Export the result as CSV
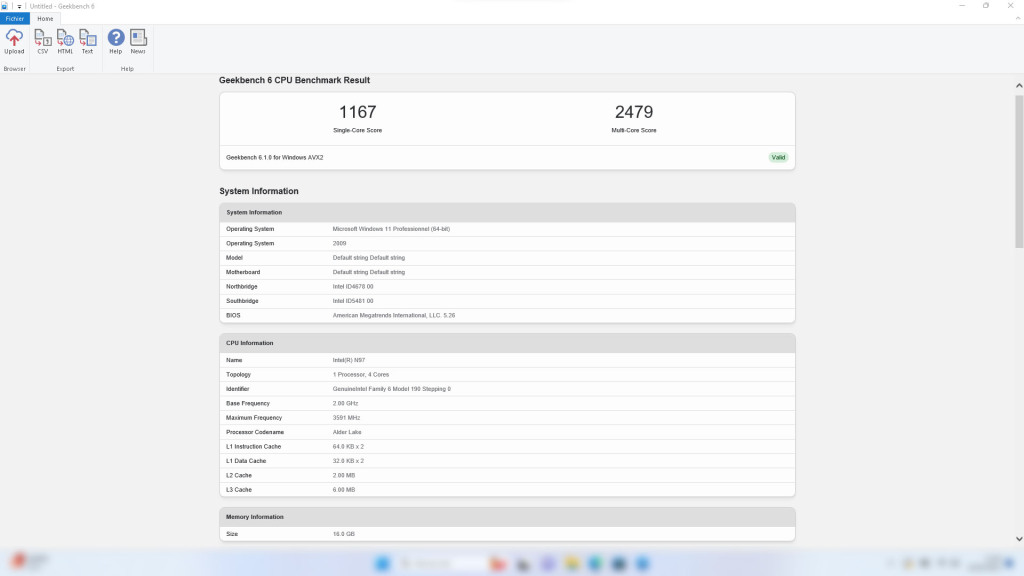Screen dimensions: 1024x576 coord(42,42)
